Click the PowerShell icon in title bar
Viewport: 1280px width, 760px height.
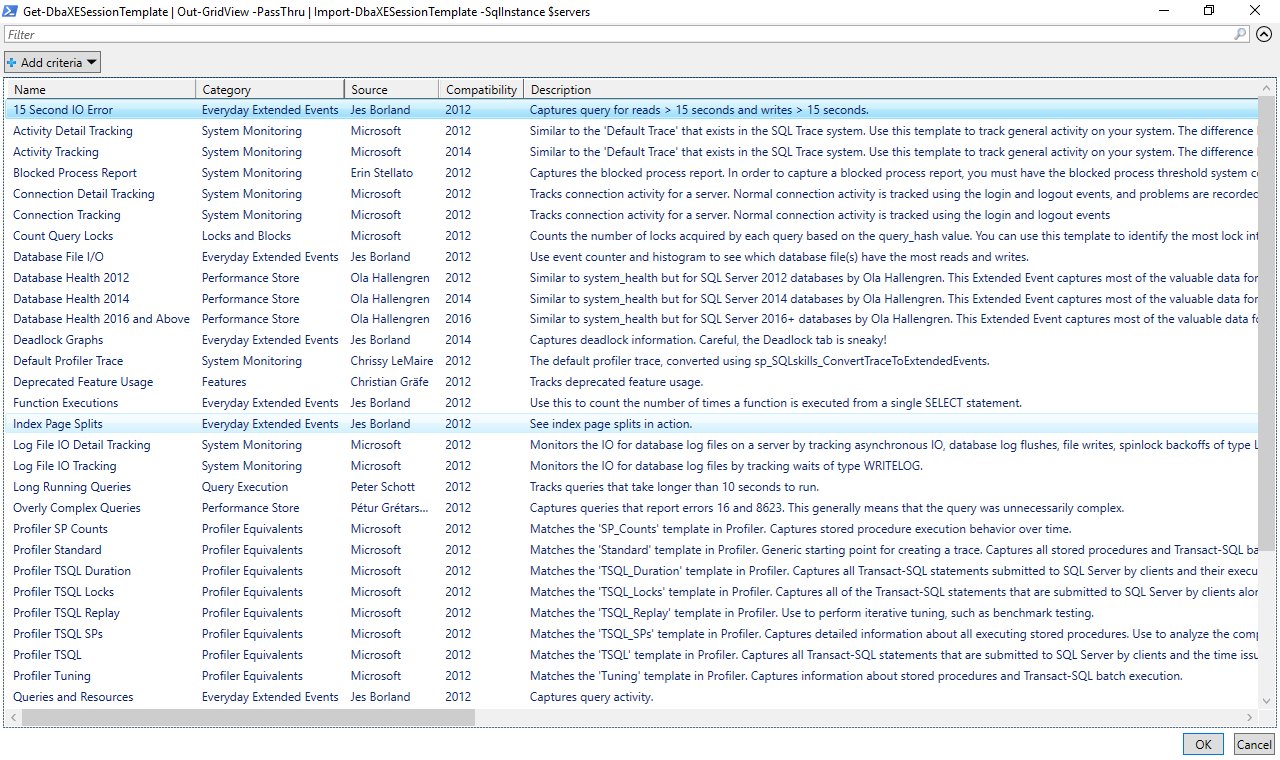(x=10, y=10)
